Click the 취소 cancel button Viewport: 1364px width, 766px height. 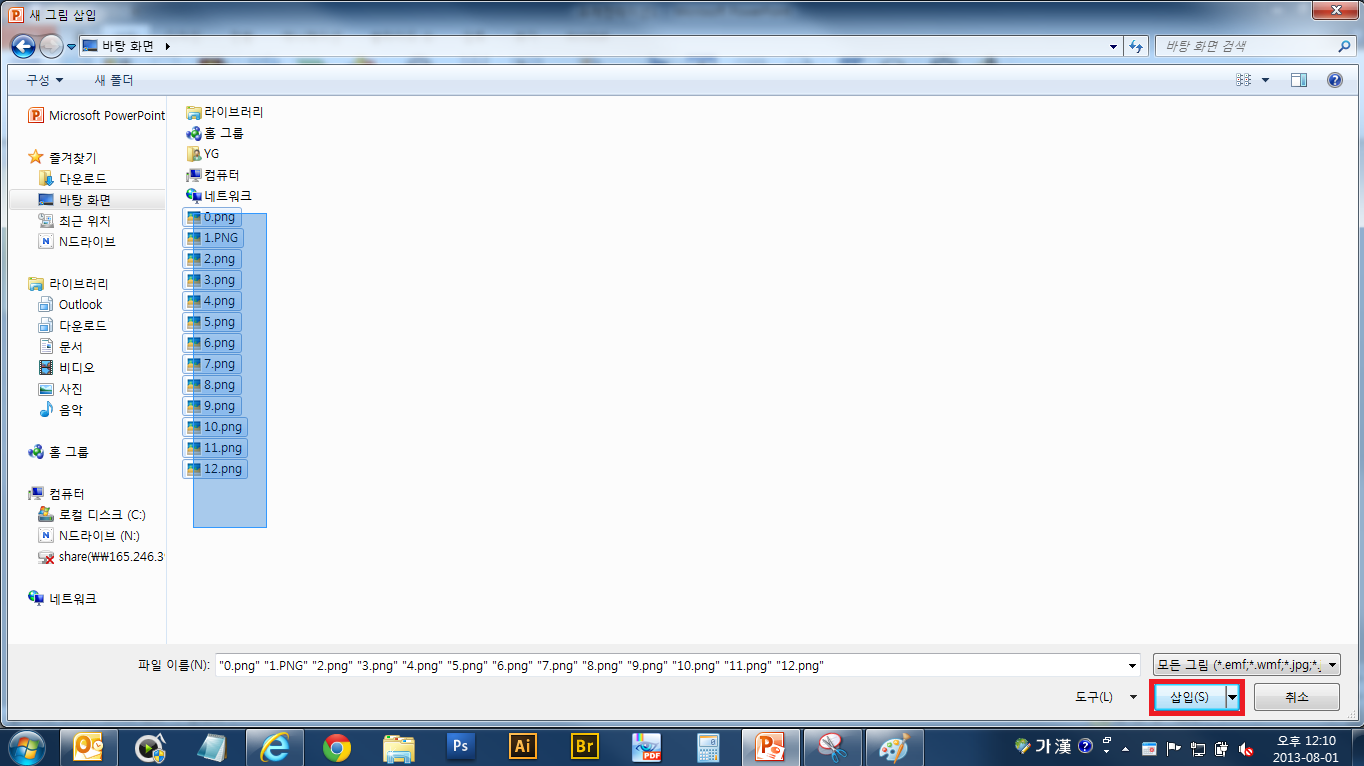pyautogui.click(x=1297, y=697)
